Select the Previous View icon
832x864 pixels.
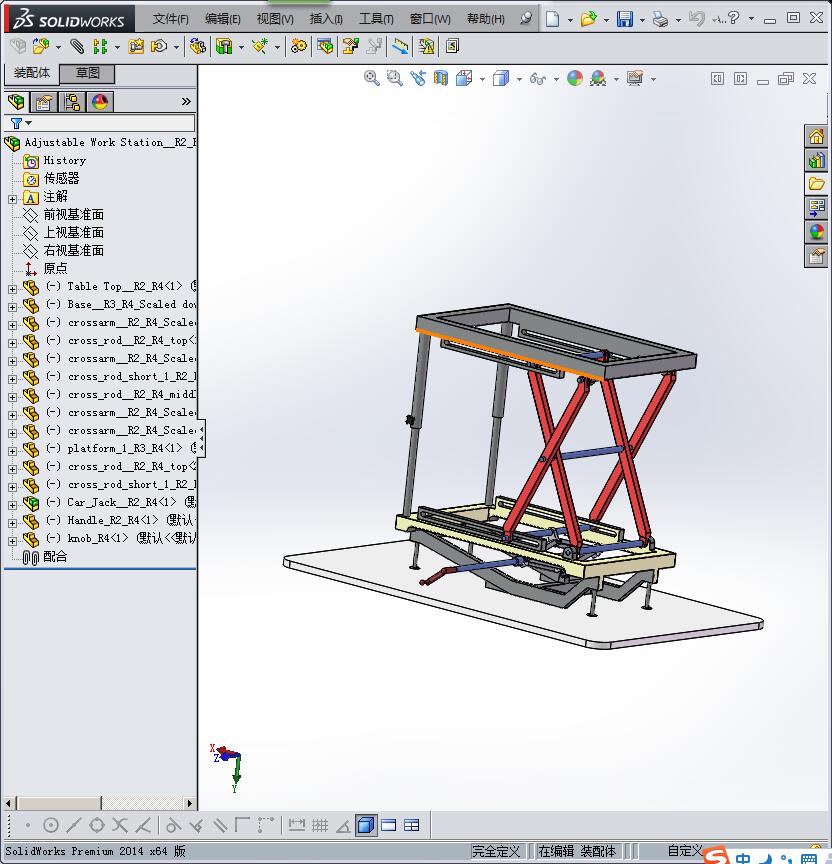[x=418, y=78]
